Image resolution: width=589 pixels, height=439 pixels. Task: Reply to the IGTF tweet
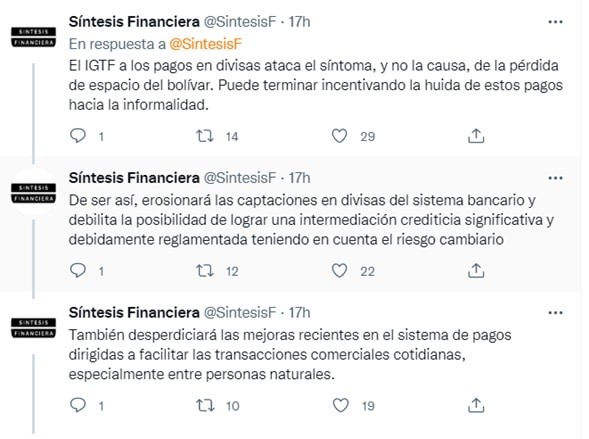[78, 136]
